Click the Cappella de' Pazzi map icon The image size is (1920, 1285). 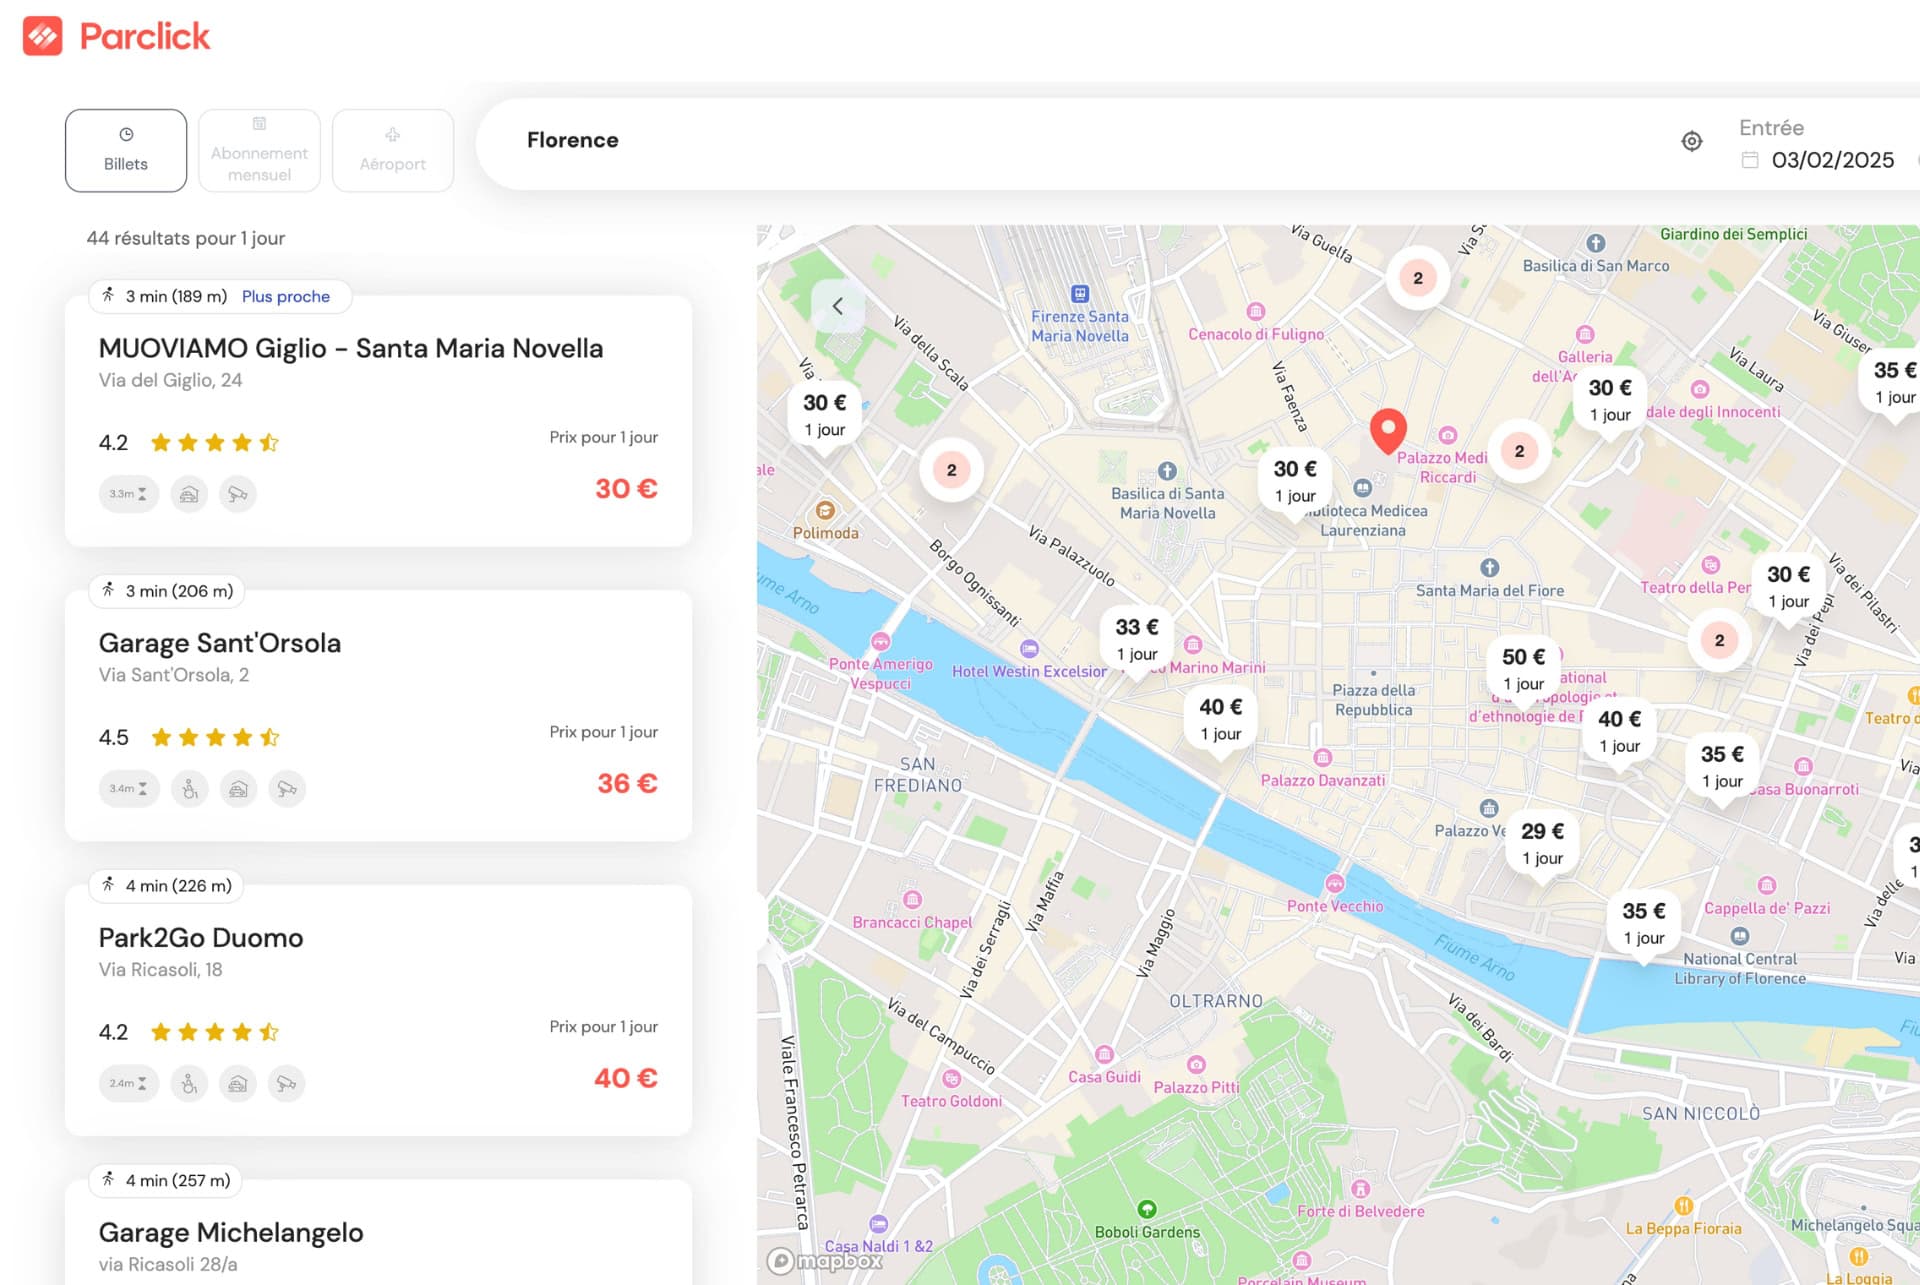(x=1767, y=886)
